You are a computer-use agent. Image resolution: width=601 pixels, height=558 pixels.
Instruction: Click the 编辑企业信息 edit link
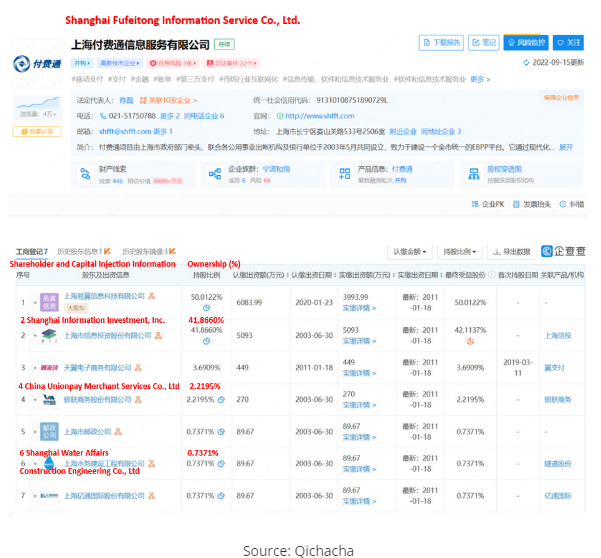[x=561, y=97]
